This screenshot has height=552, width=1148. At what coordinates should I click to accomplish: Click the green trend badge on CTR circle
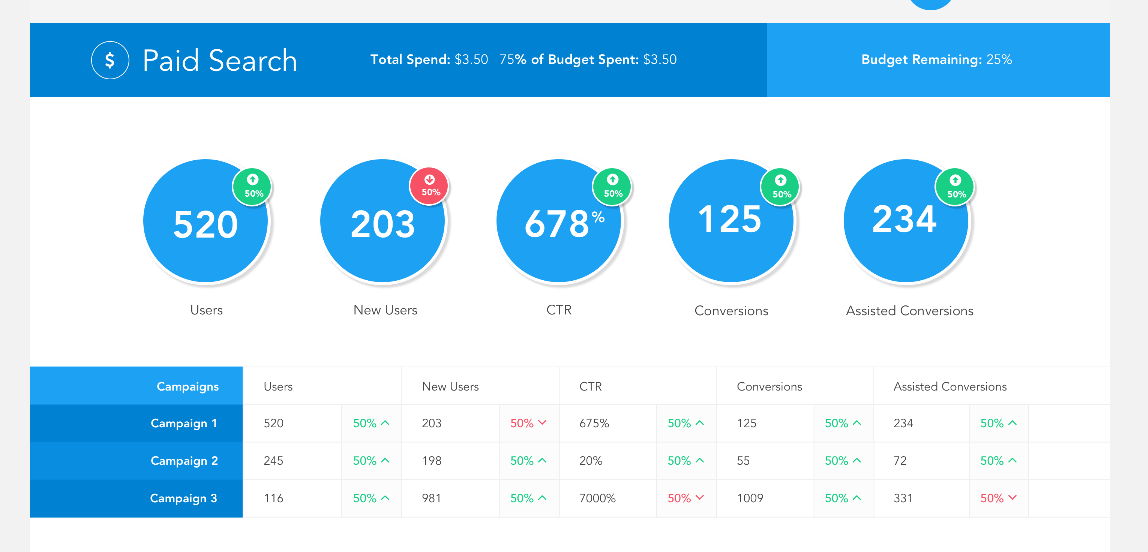point(613,186)
